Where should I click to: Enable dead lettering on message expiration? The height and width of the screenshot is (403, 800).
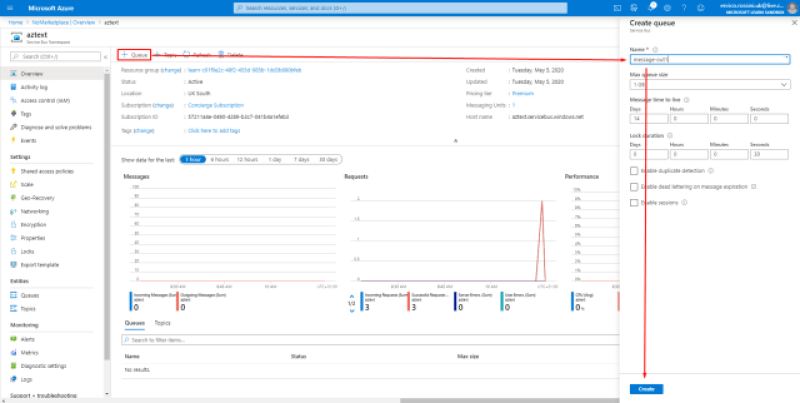click(x=634, y=187)
